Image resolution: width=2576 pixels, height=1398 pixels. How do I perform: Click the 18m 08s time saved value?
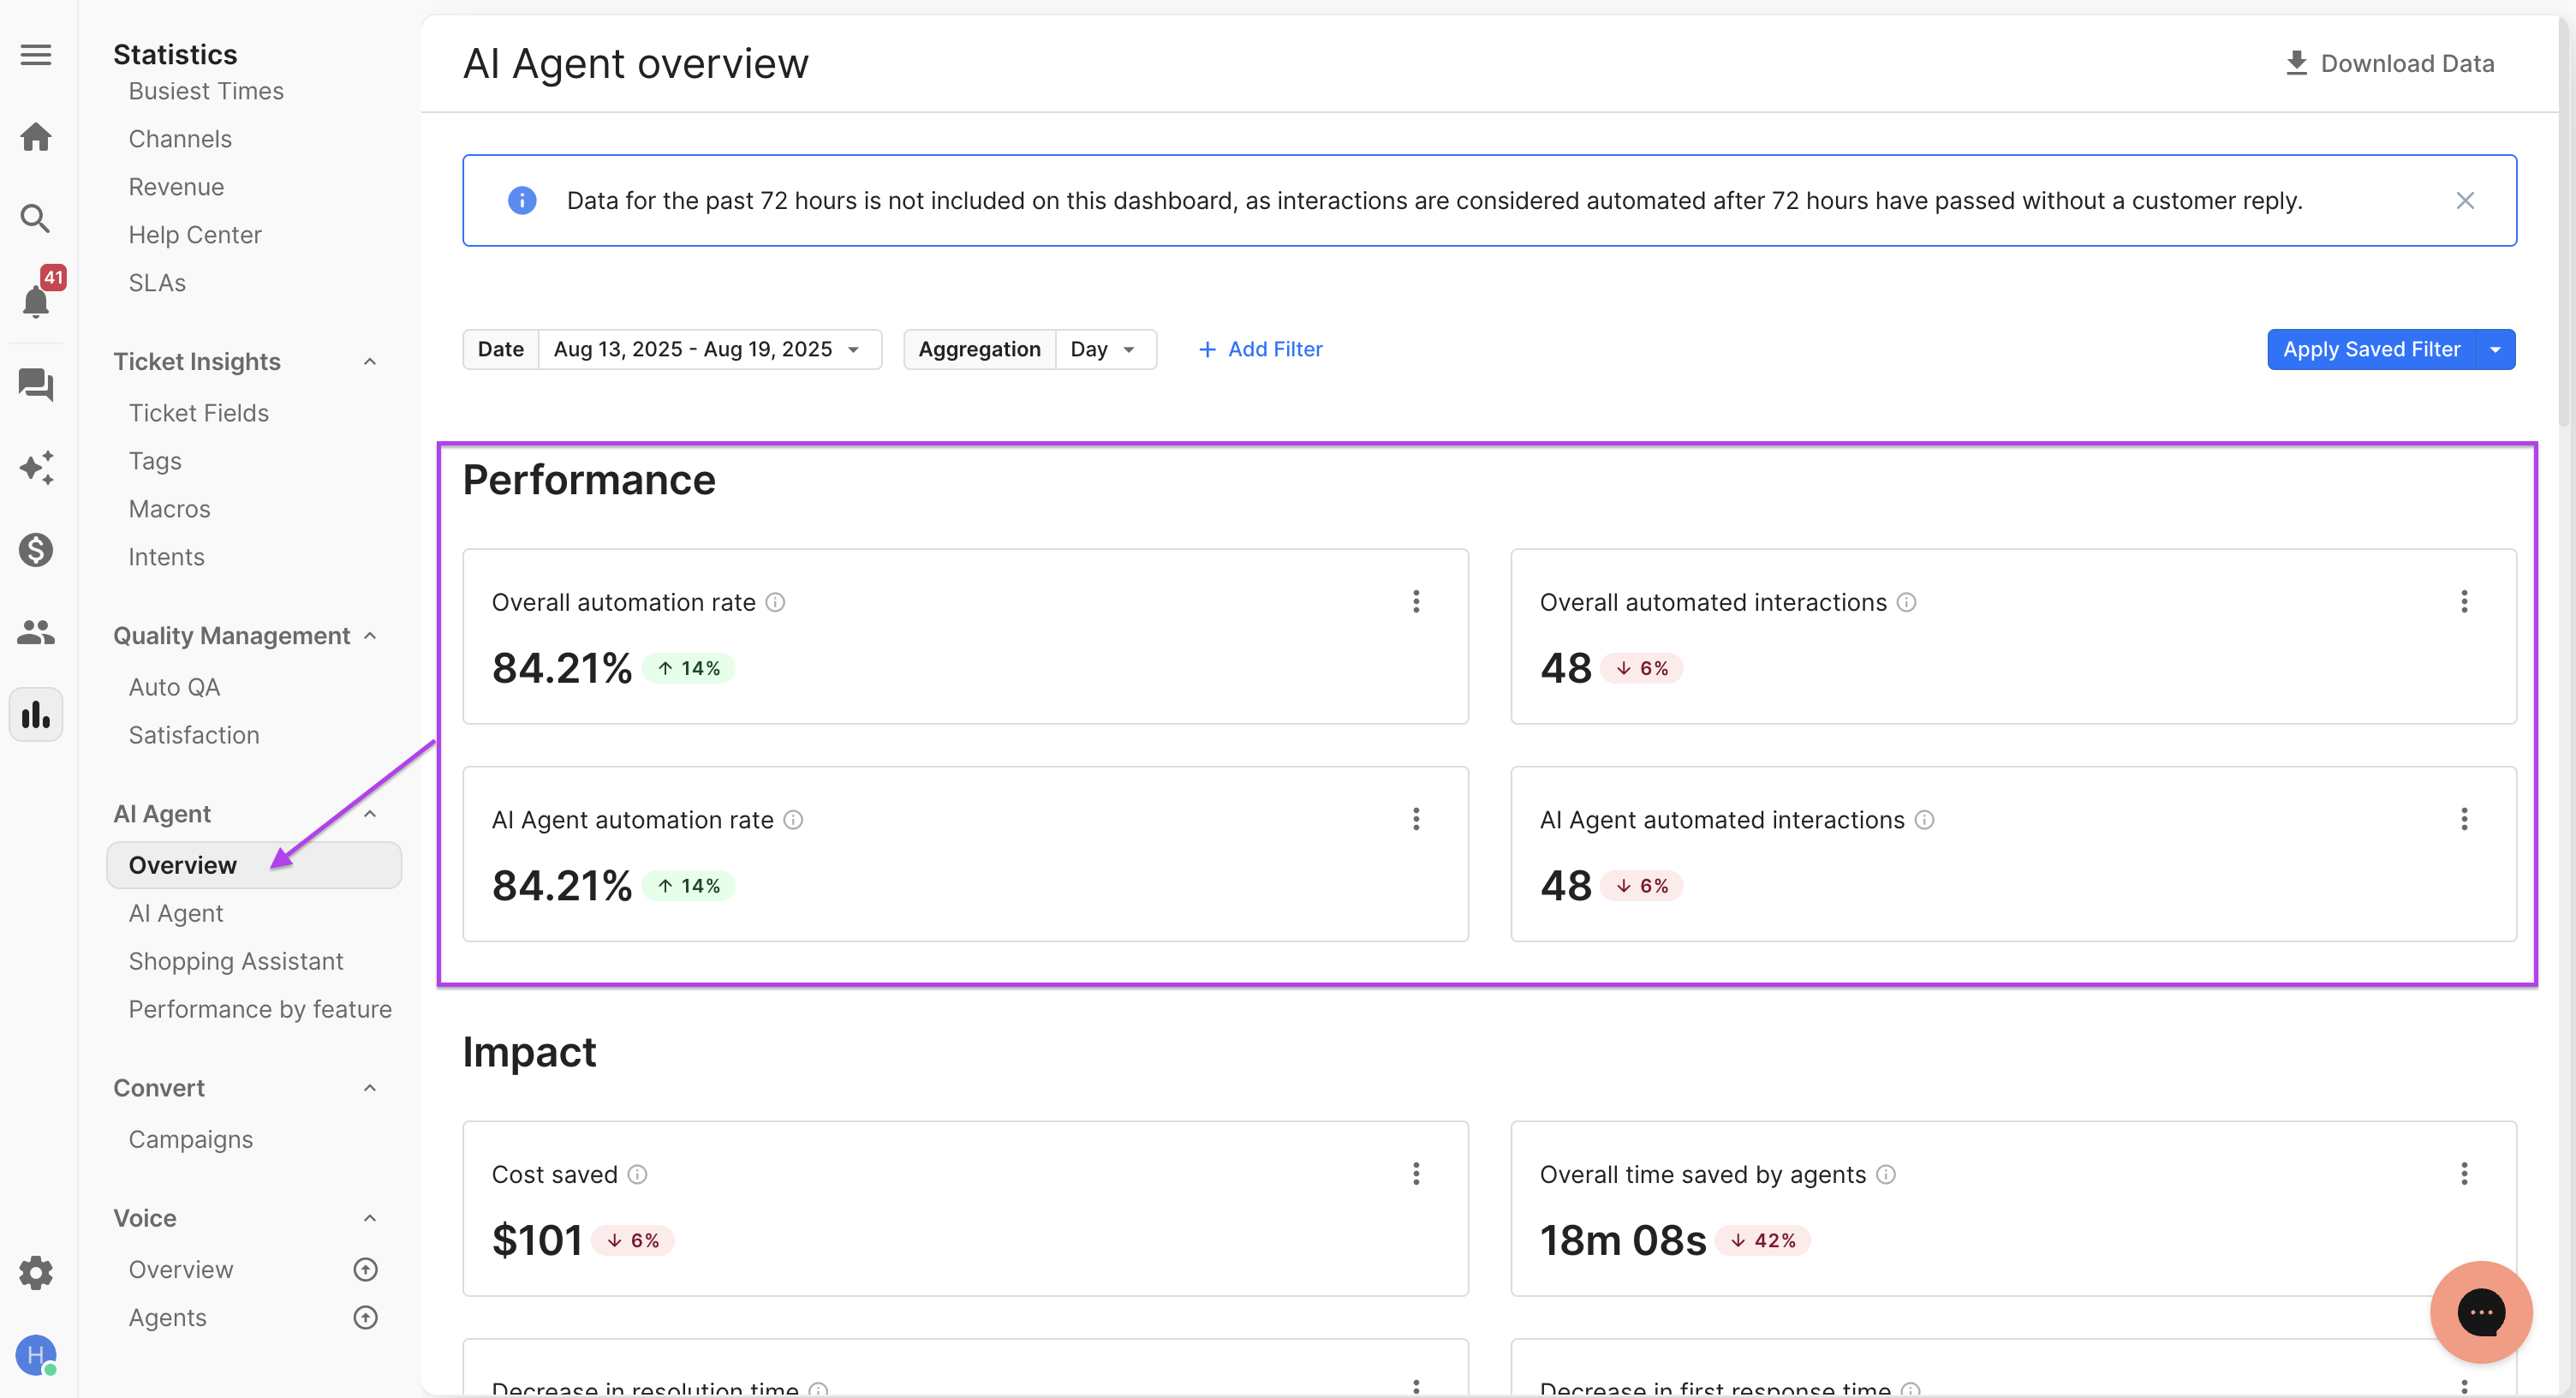point(1623,1240)
